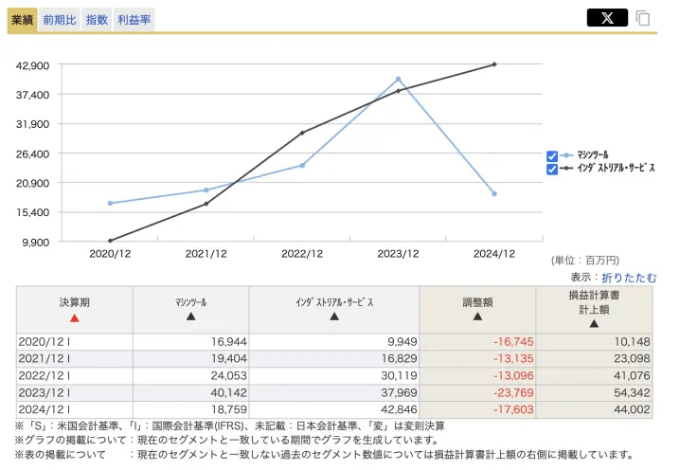The height and width of the screenshot is (470, 680).
Task: Share the chart via the X button
Action: tap(607, 17)
